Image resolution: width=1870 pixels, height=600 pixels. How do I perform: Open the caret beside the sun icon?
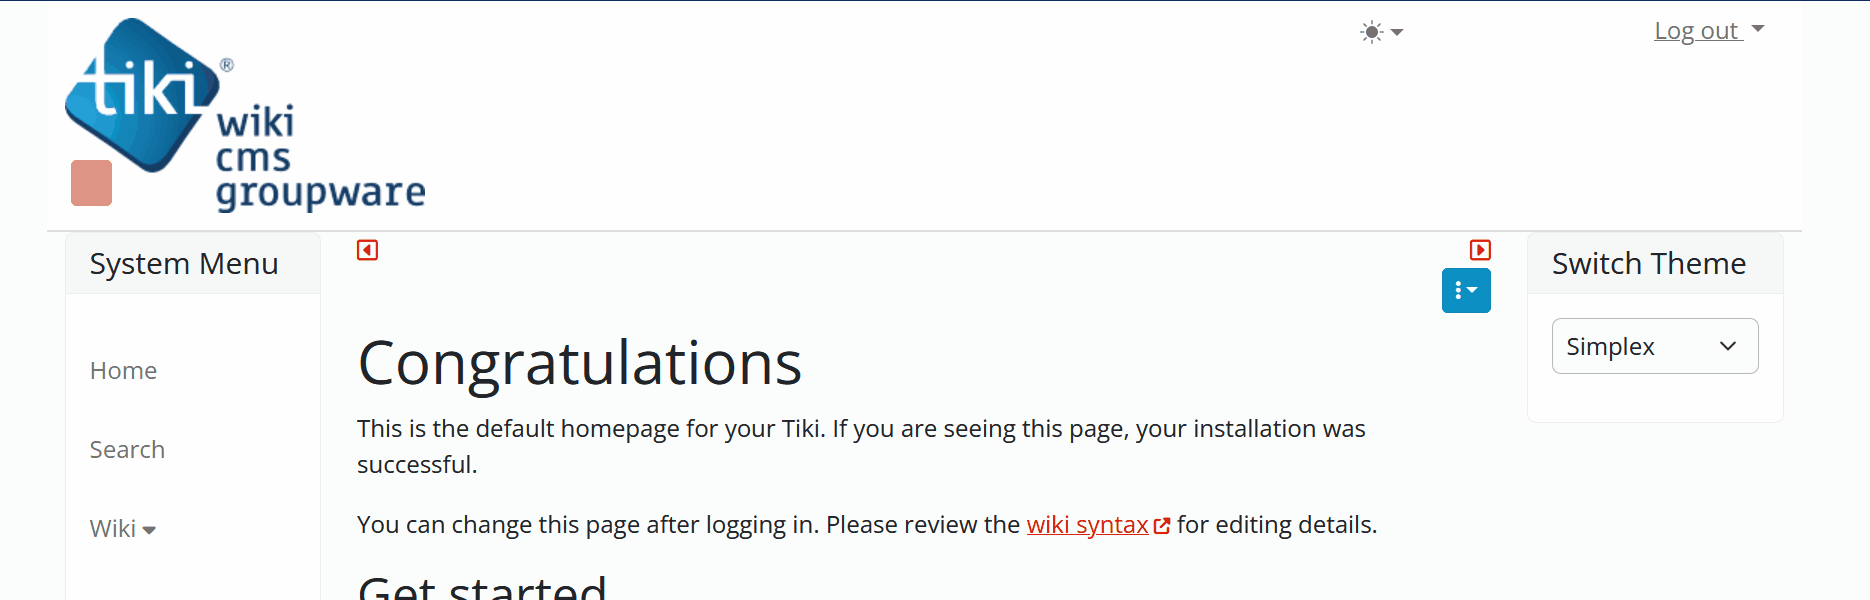pyautogui.click(x=1397, y=33)
